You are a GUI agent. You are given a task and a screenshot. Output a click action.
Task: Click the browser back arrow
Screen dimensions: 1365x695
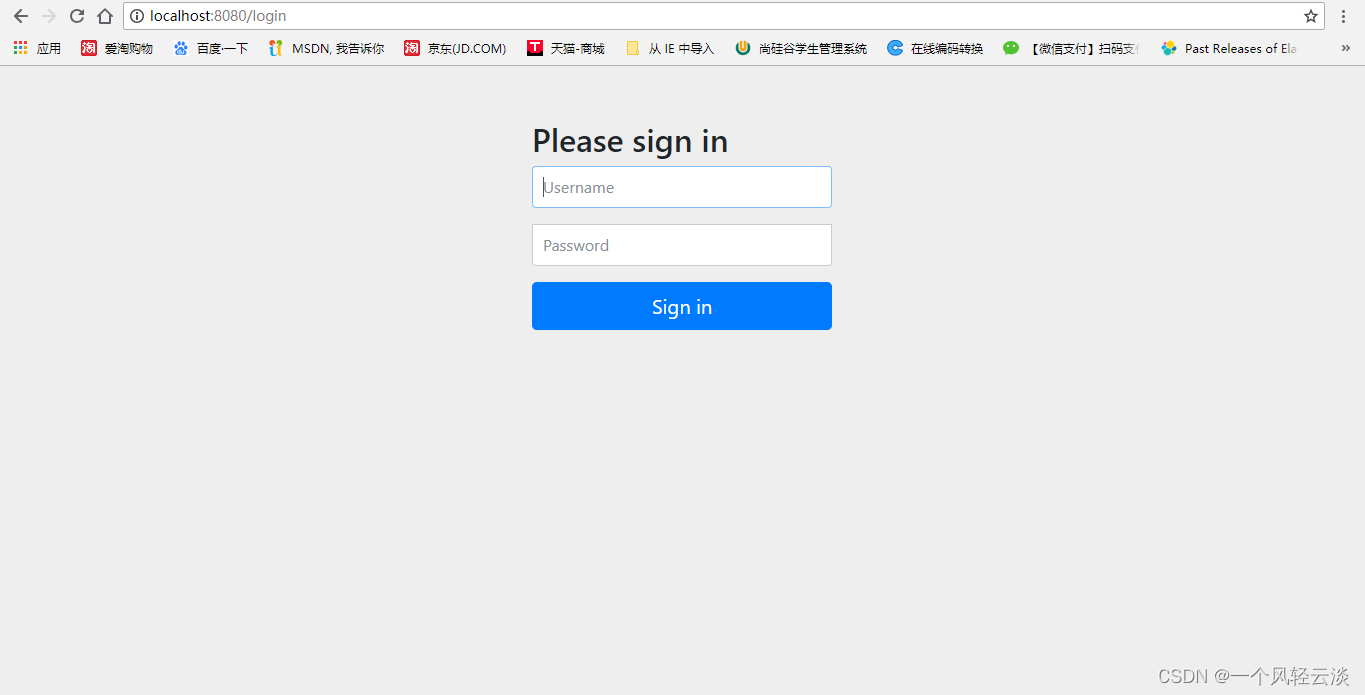20,16
